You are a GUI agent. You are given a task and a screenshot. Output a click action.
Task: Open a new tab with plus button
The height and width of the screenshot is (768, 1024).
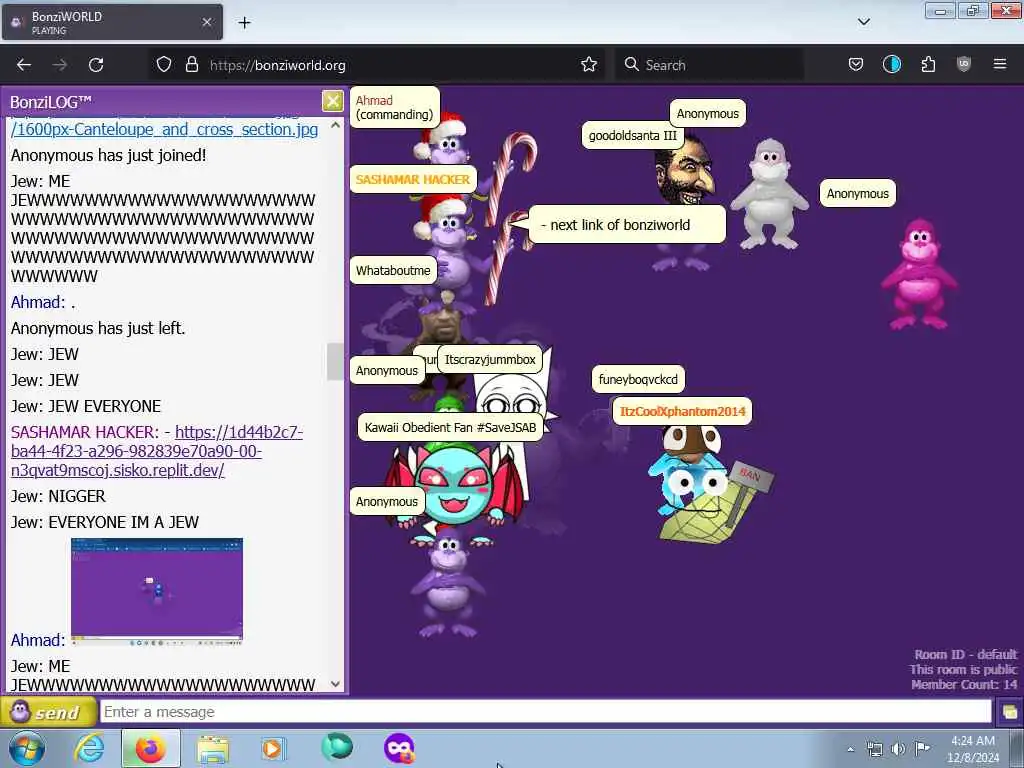point(244,23)
